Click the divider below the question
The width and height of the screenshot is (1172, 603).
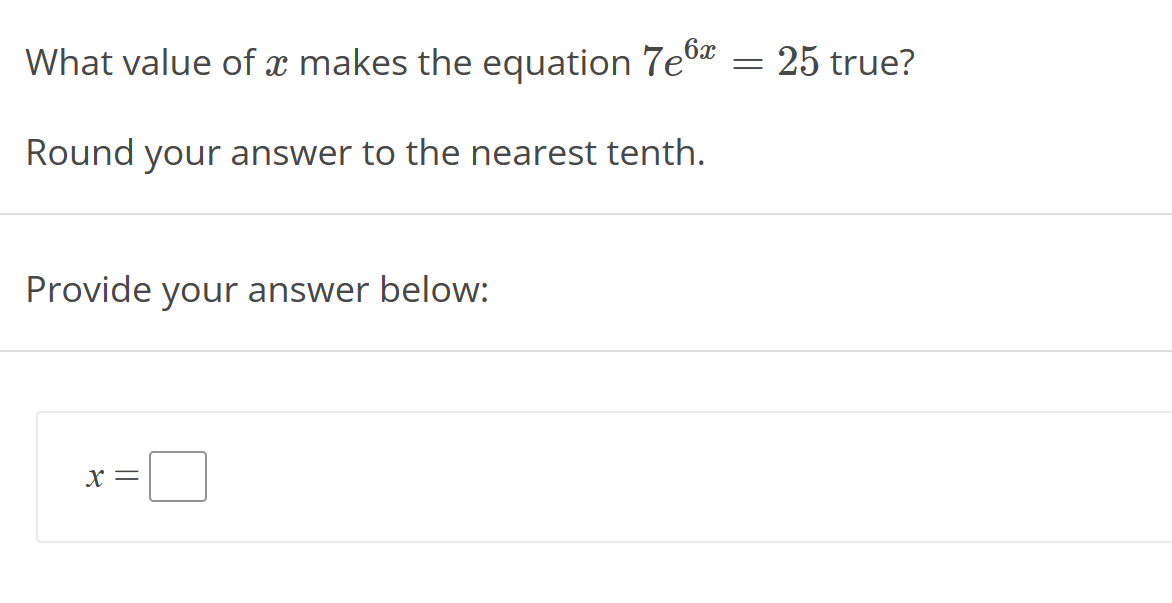[x=586, y=212]
